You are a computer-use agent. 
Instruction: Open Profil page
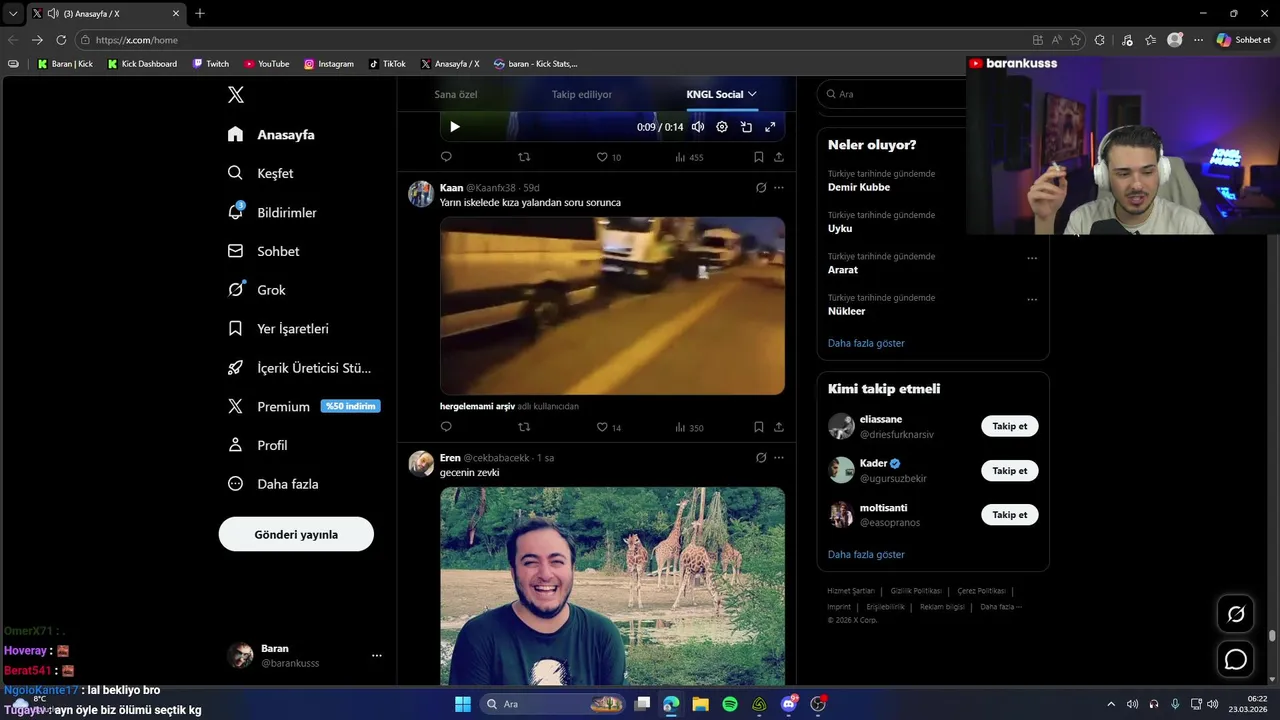(257, 445)
